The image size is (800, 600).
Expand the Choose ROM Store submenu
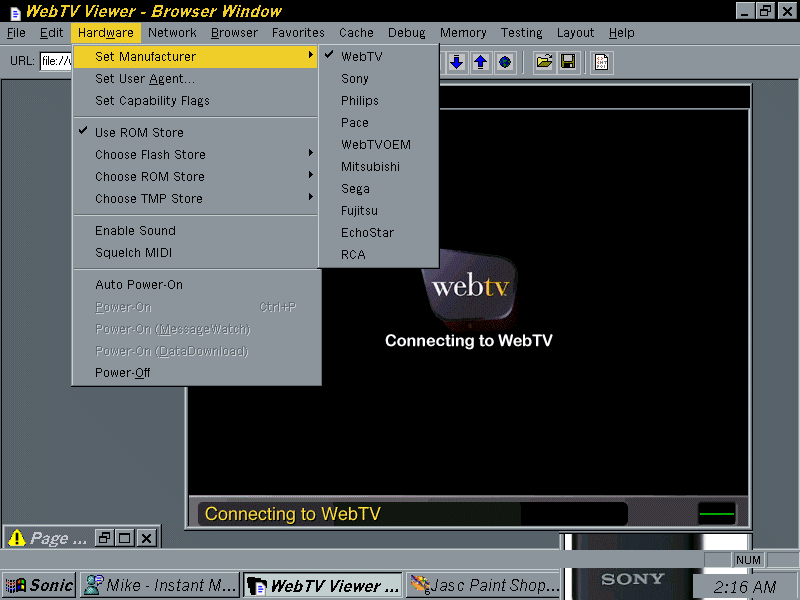(x=149, y=176)
